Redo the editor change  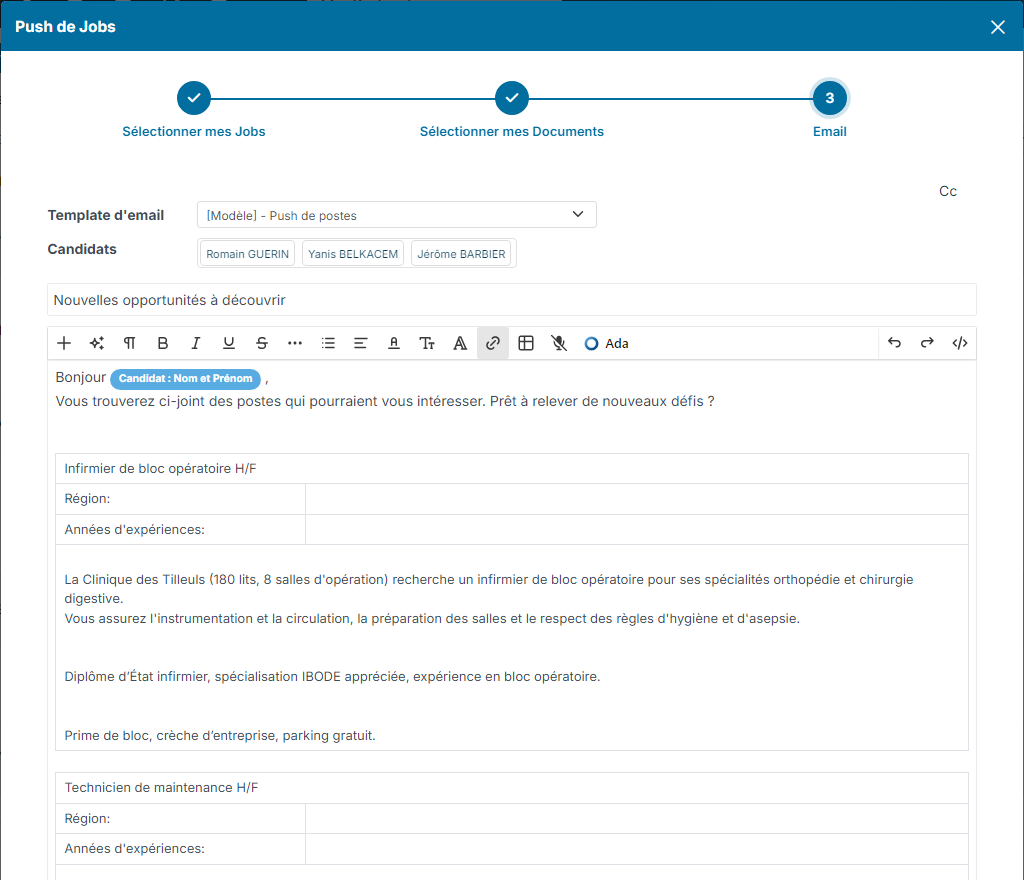[927, 343]
